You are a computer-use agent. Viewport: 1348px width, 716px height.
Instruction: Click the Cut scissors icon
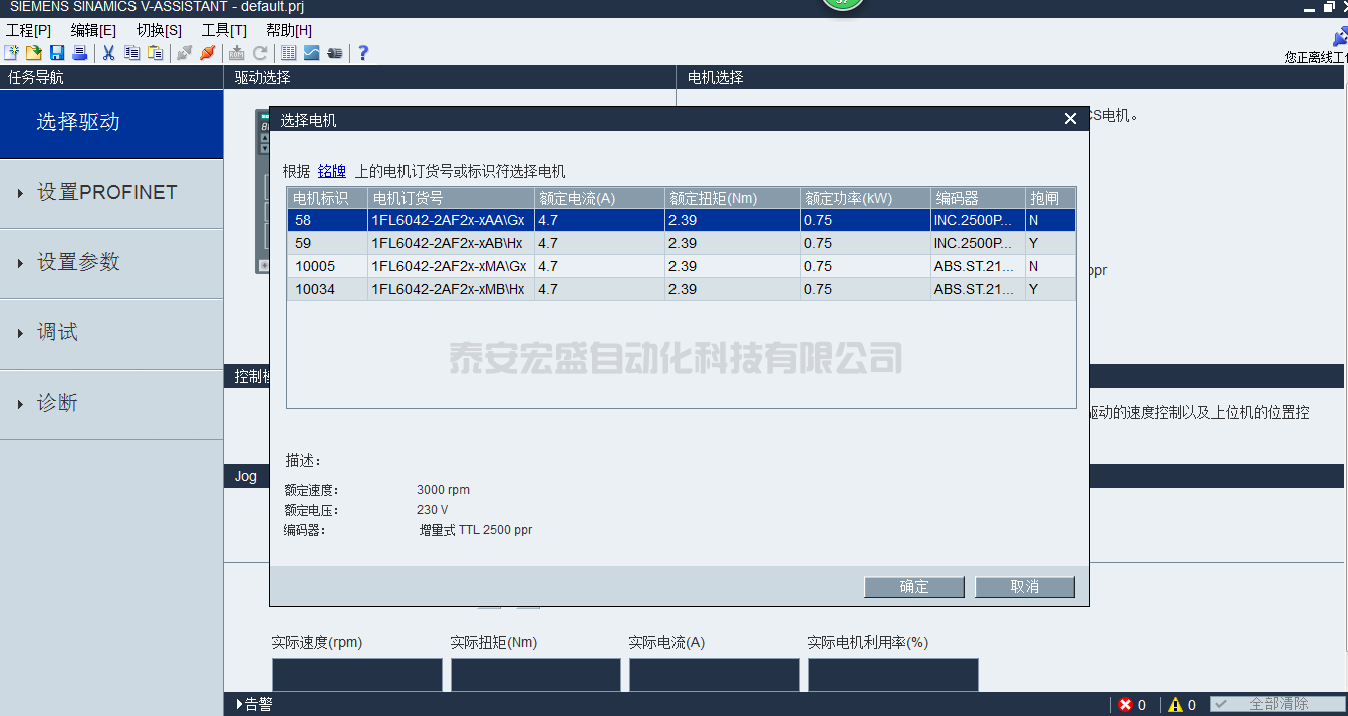[x=108, y=53]
